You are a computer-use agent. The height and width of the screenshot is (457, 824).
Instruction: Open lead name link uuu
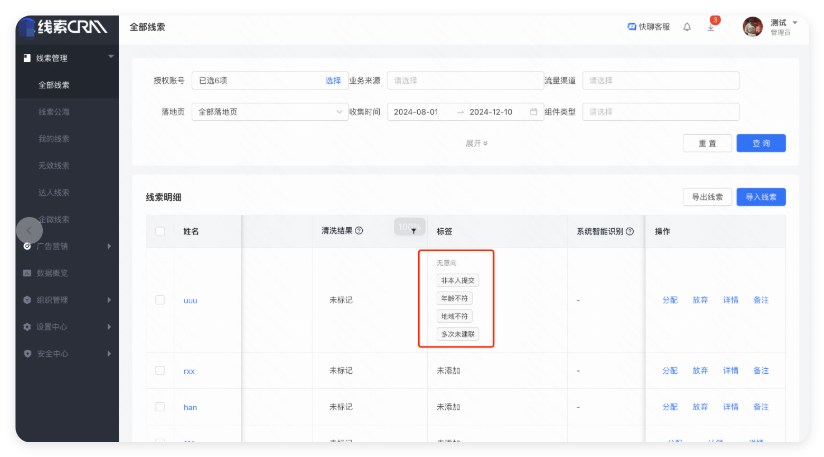pos(190,300)
